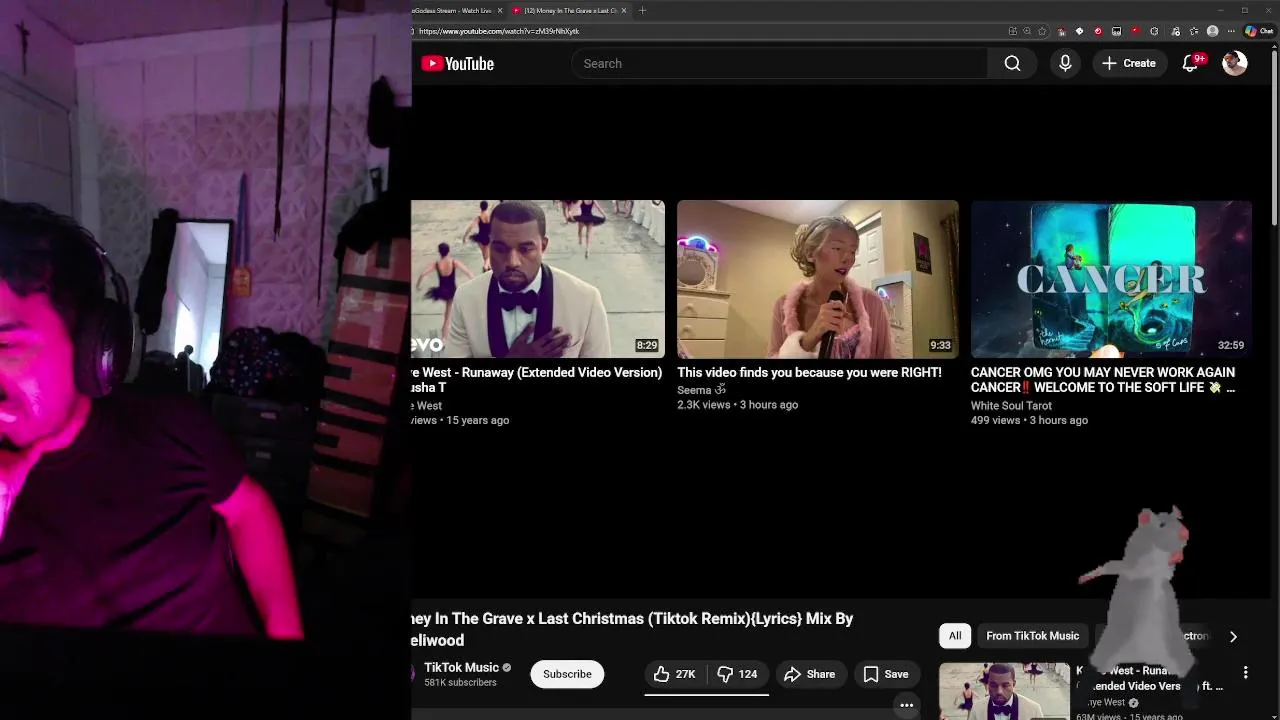Viewport: 1280px width, 720px height.
Task: Open the YouTube home logo
Action: point(458,64)
